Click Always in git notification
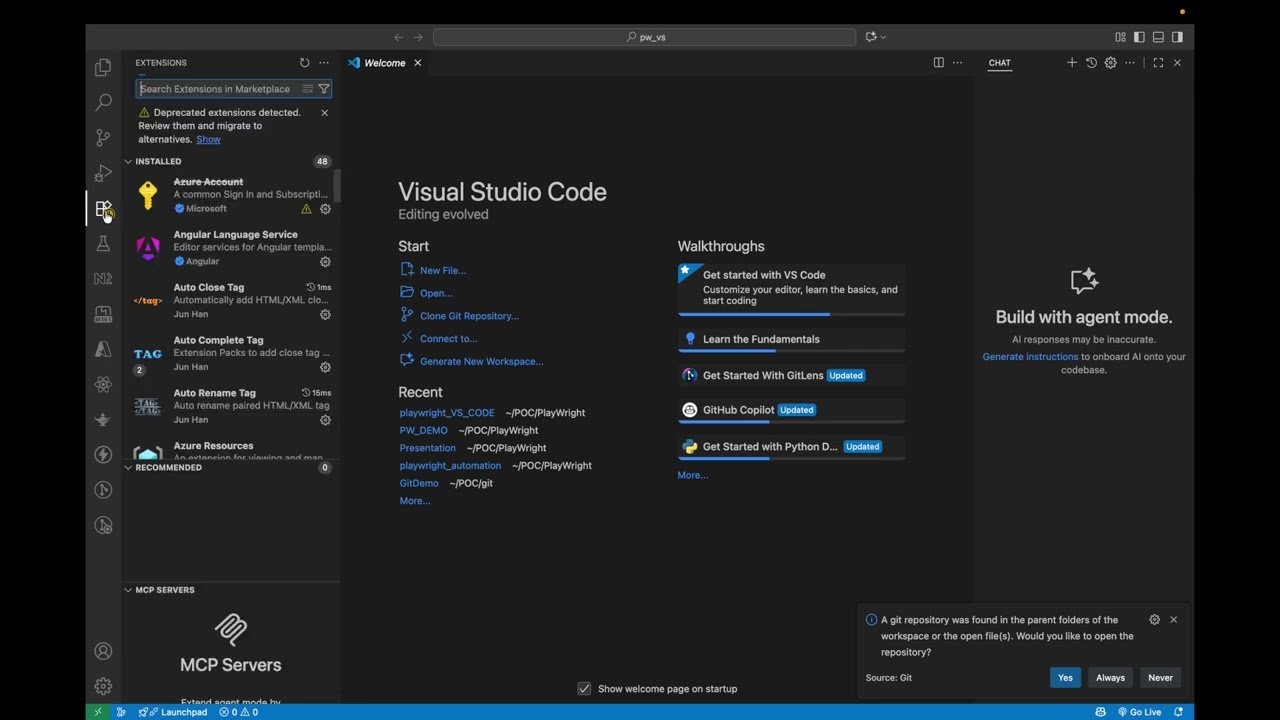The height and width of the screenshot is (720, 1280). 1110,678
